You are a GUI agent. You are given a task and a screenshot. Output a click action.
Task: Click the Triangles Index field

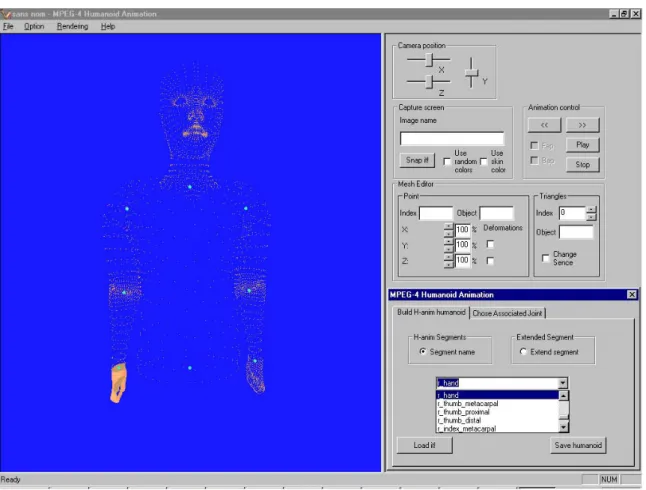pyautogui.click(x=572, y=213)
